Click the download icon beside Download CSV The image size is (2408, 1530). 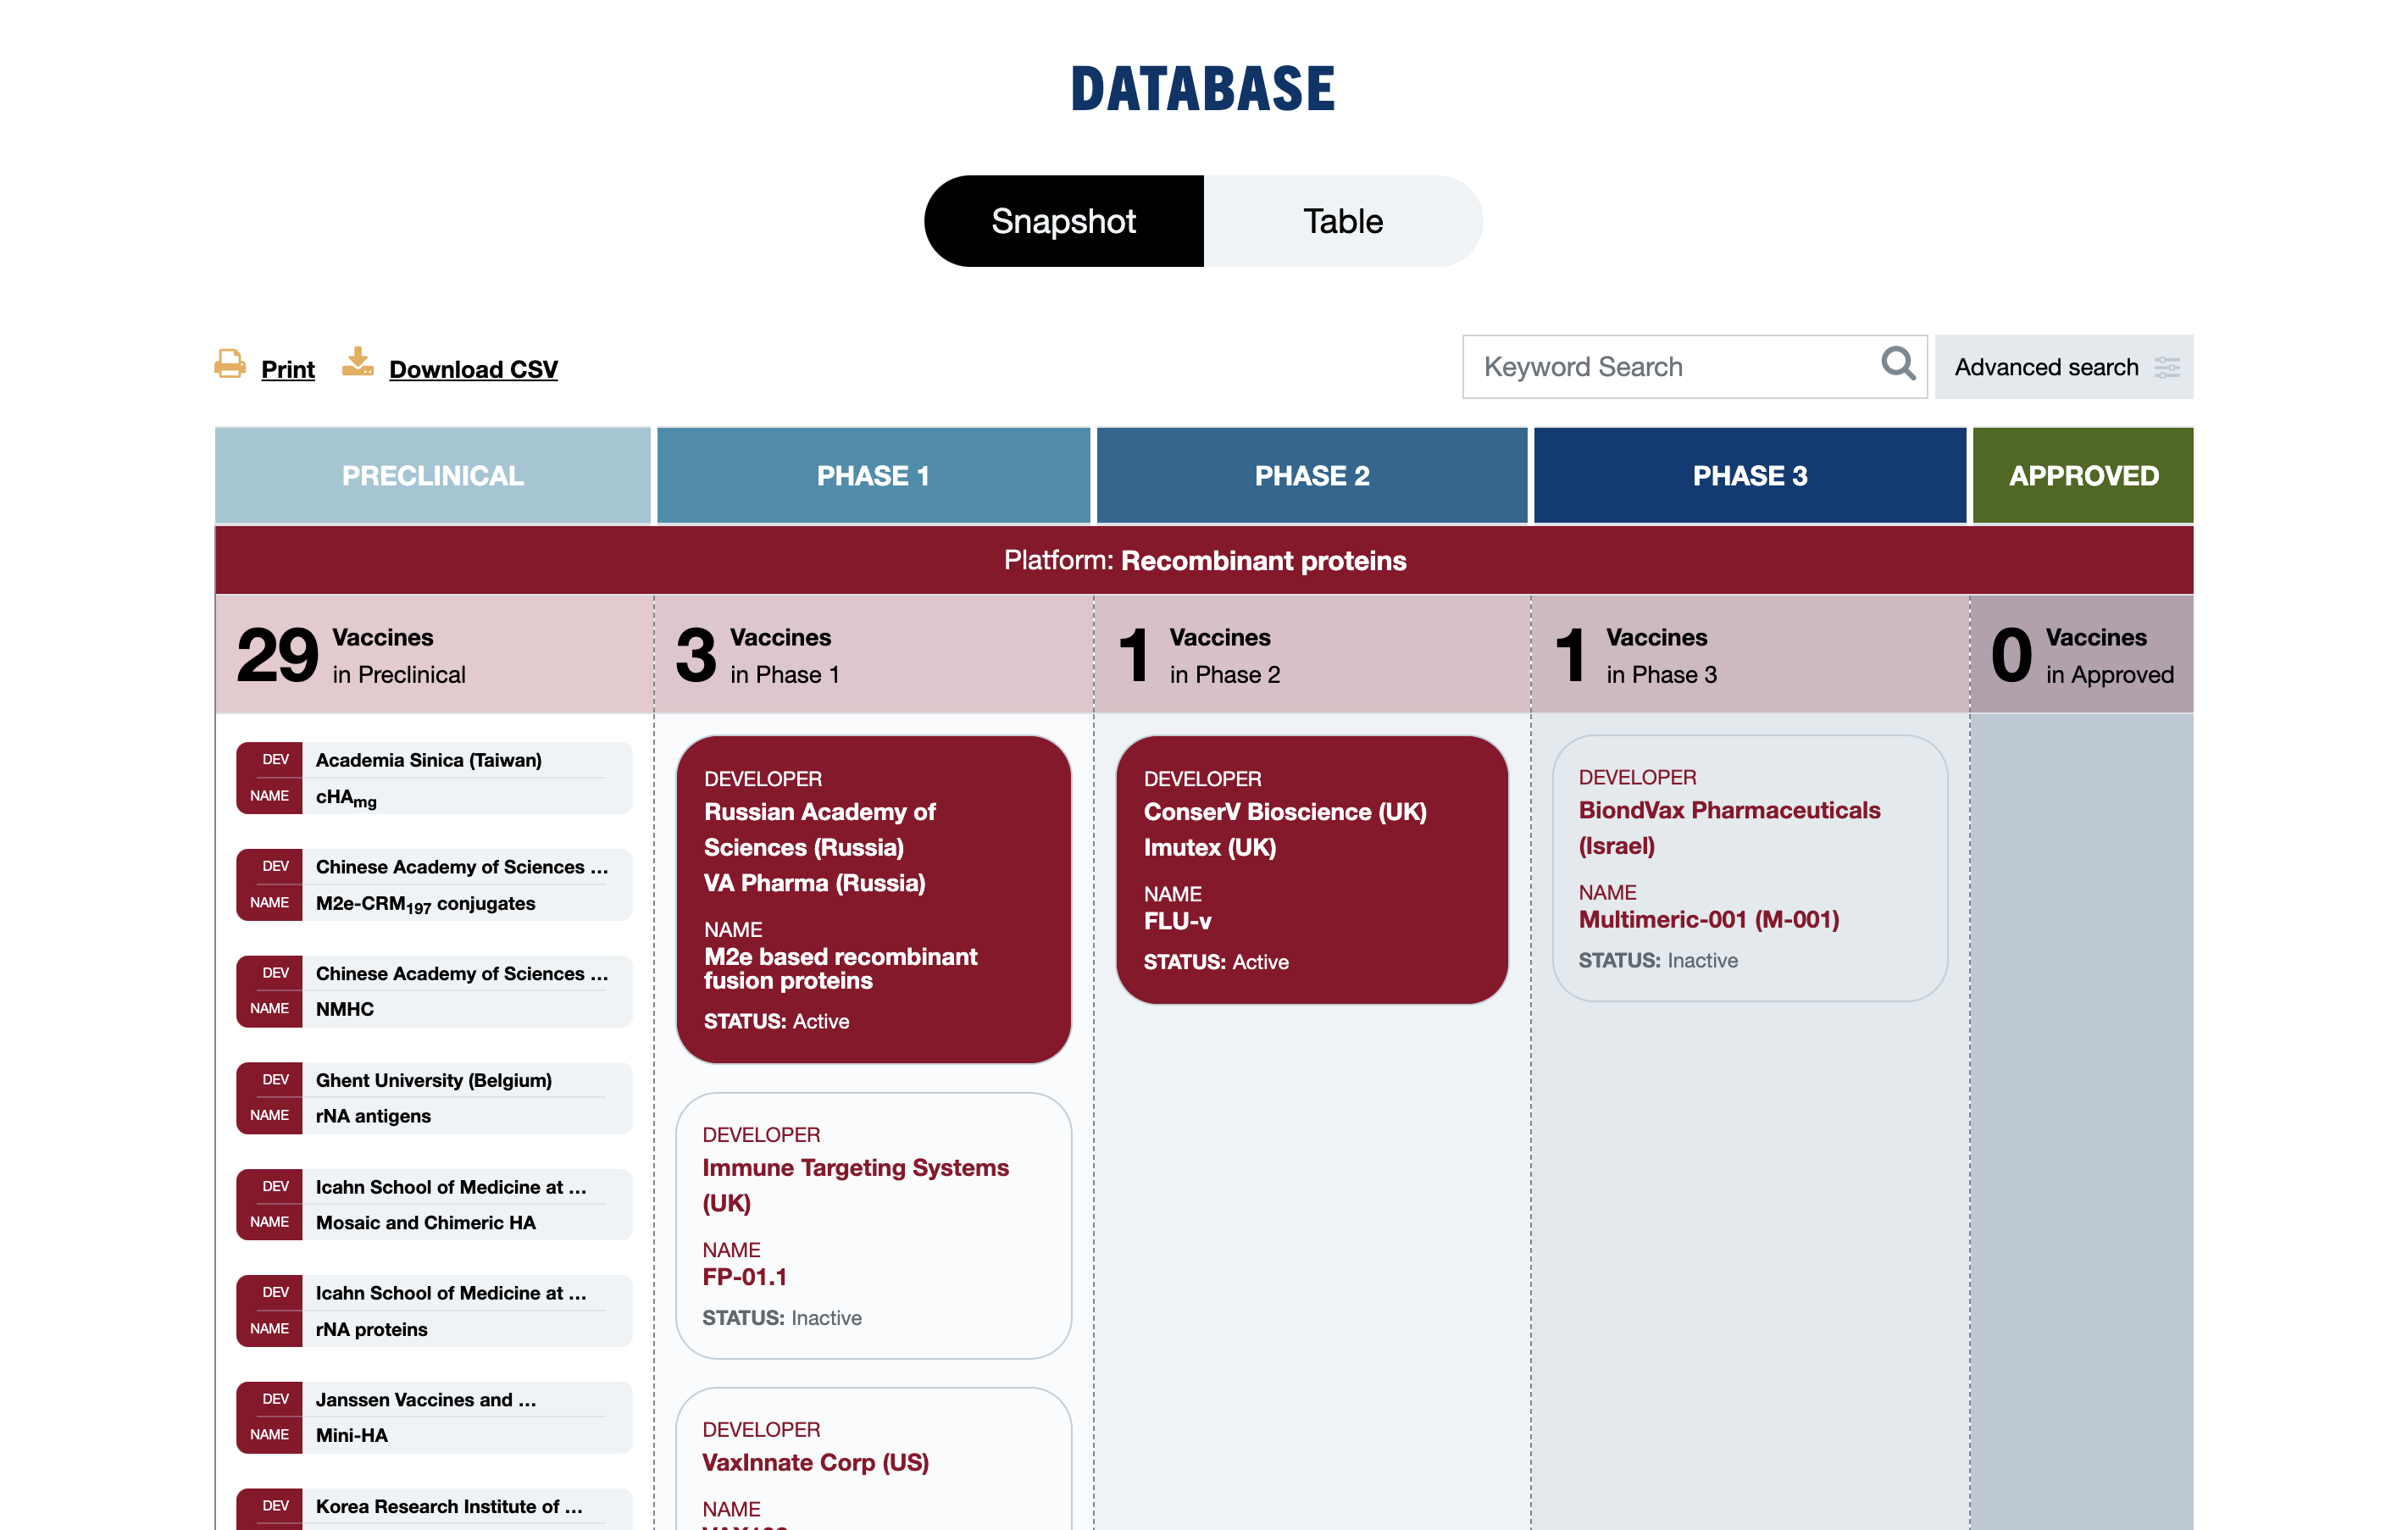(358, 364)
